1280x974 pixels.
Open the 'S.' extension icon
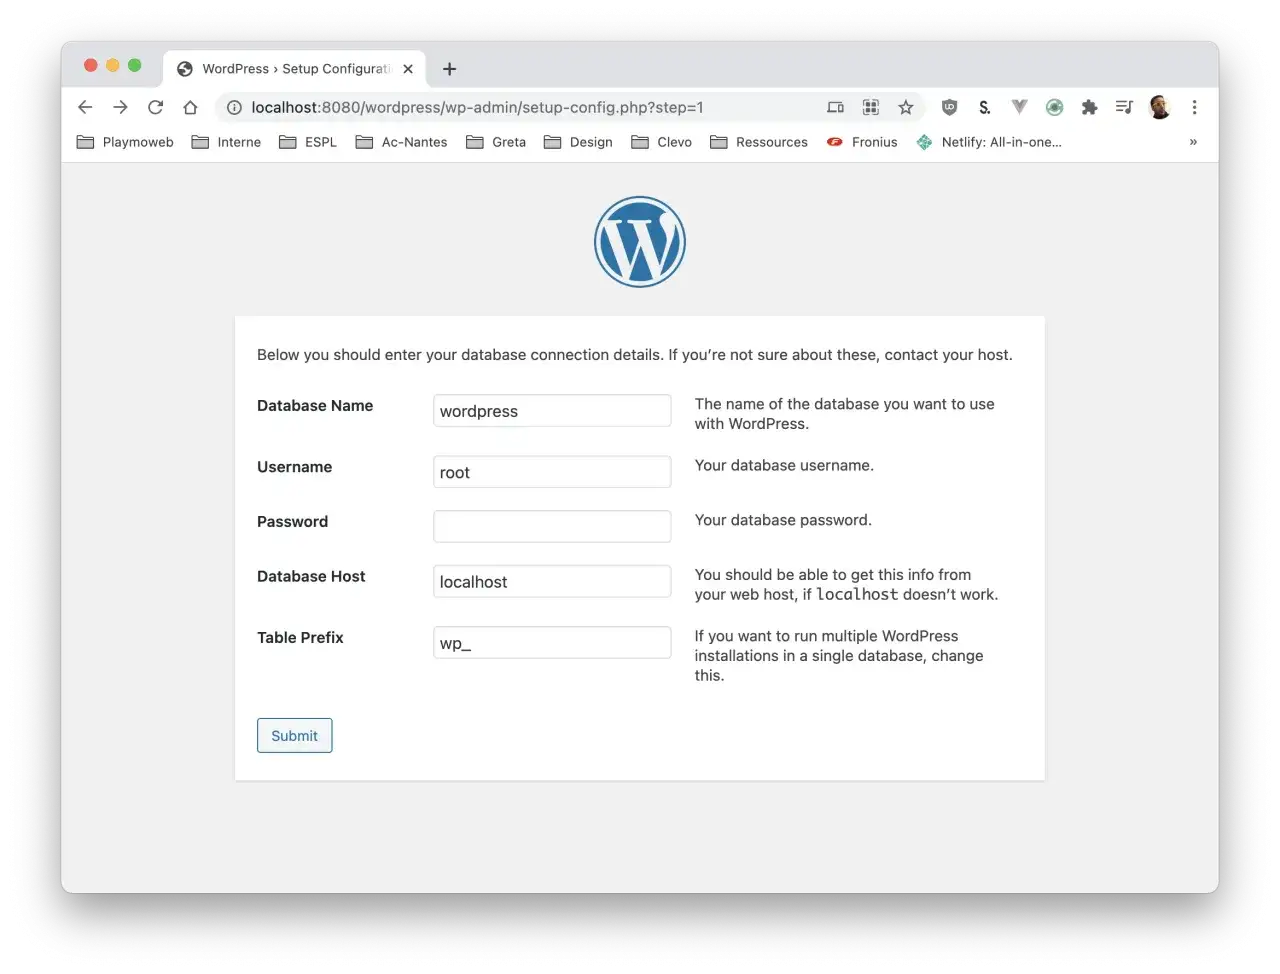tap(985, 107)
